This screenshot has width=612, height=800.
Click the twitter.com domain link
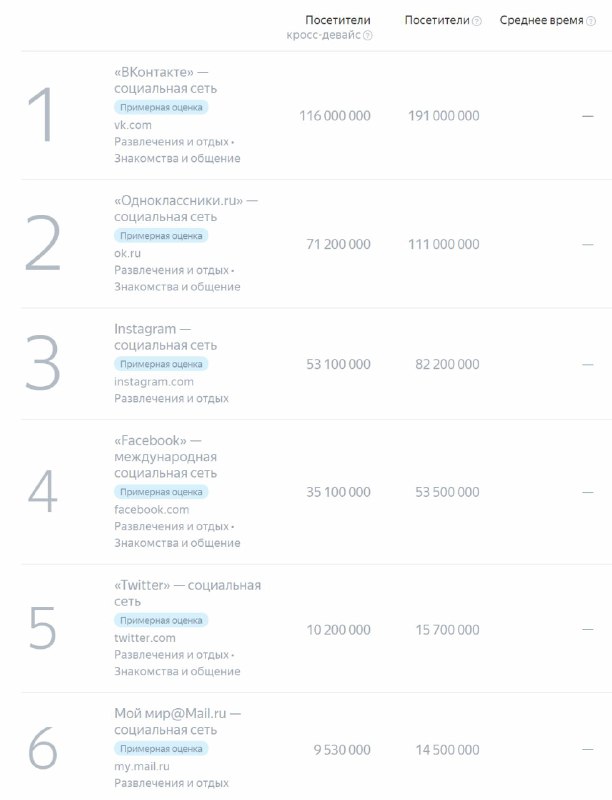click(145, 638)
